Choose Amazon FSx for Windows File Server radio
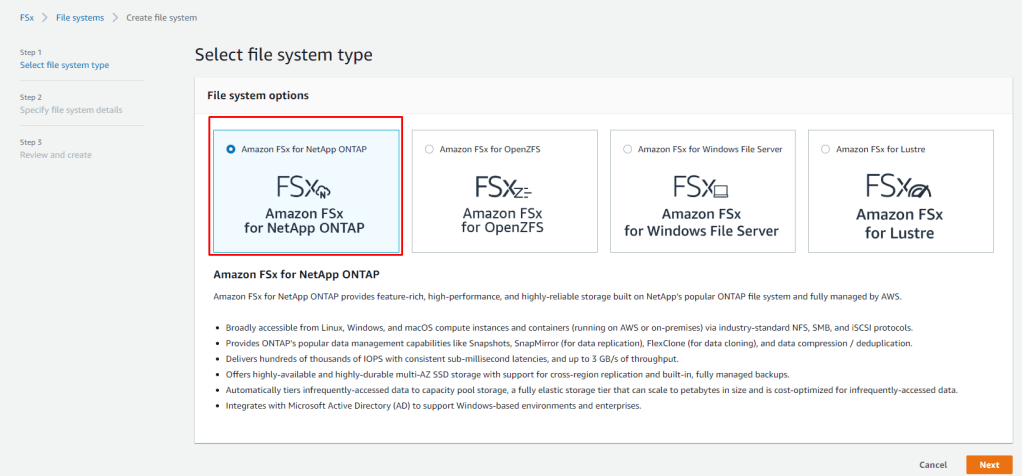This screenshot has width=1022, height=476. 627,149
